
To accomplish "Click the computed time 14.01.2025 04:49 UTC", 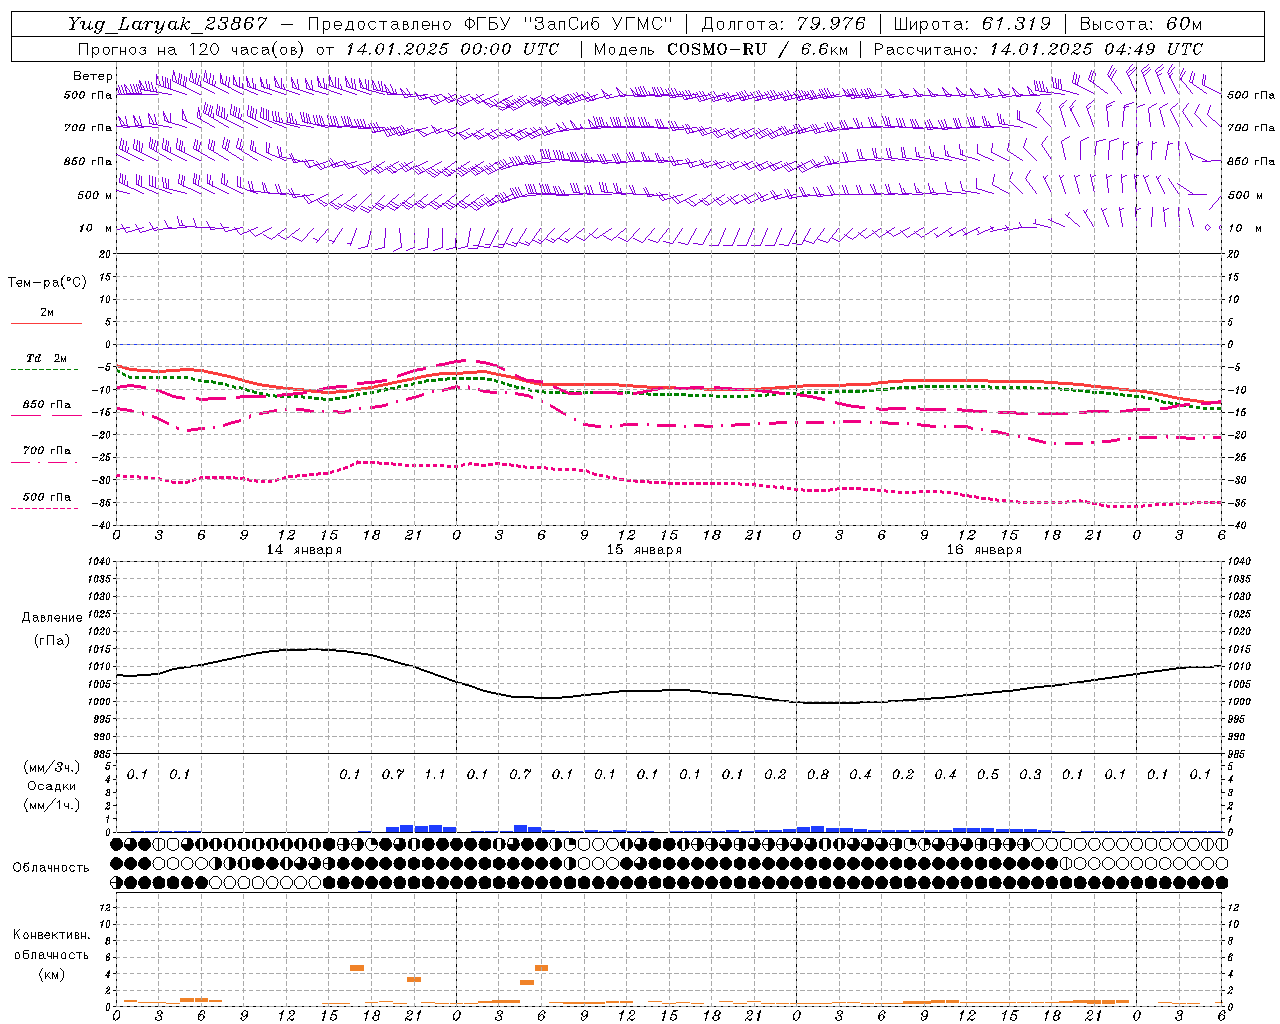I will click(x=1096, y=49).
